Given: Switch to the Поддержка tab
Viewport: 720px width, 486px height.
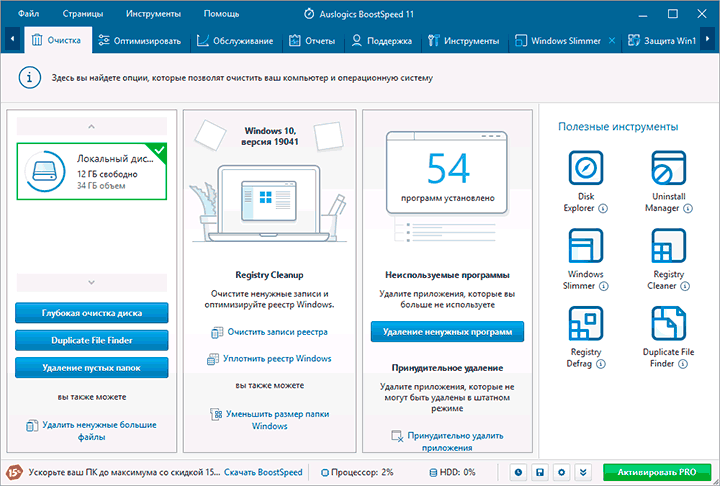Looking at the screenshot, I should coord(381,41).
